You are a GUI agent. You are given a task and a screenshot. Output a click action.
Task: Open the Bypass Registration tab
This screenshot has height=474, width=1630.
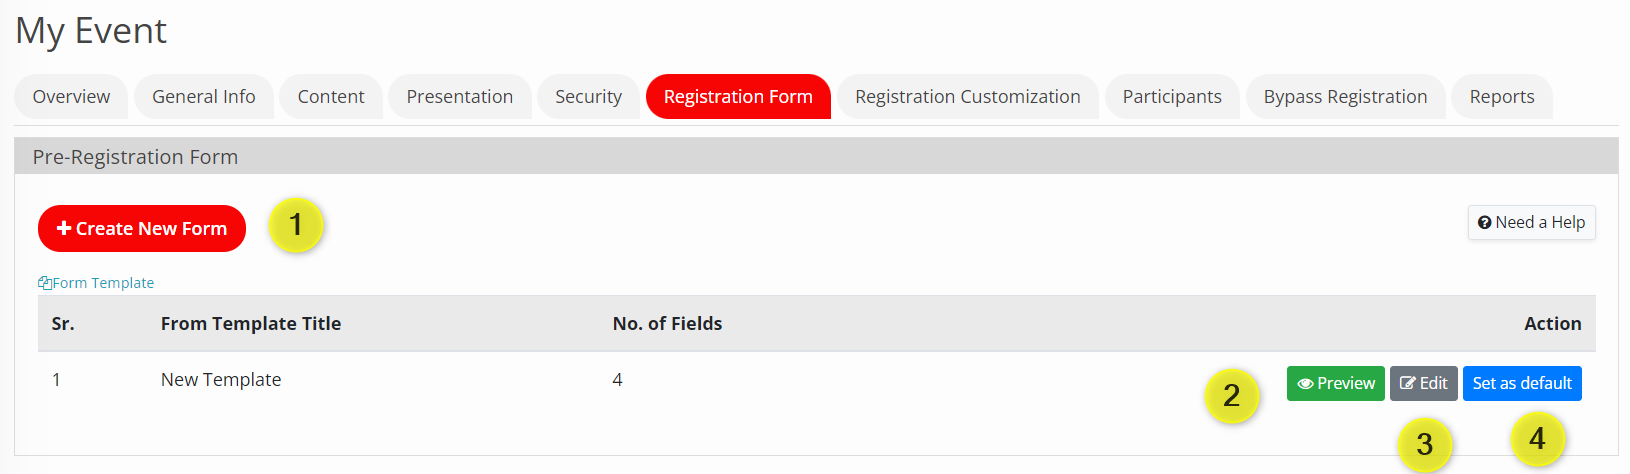click(x=1345, y=97)
